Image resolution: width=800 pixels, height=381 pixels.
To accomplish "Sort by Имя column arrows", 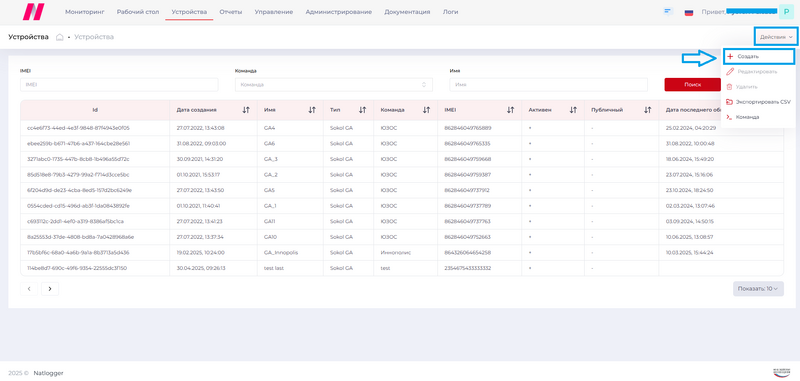I will (x=312, y=110).
